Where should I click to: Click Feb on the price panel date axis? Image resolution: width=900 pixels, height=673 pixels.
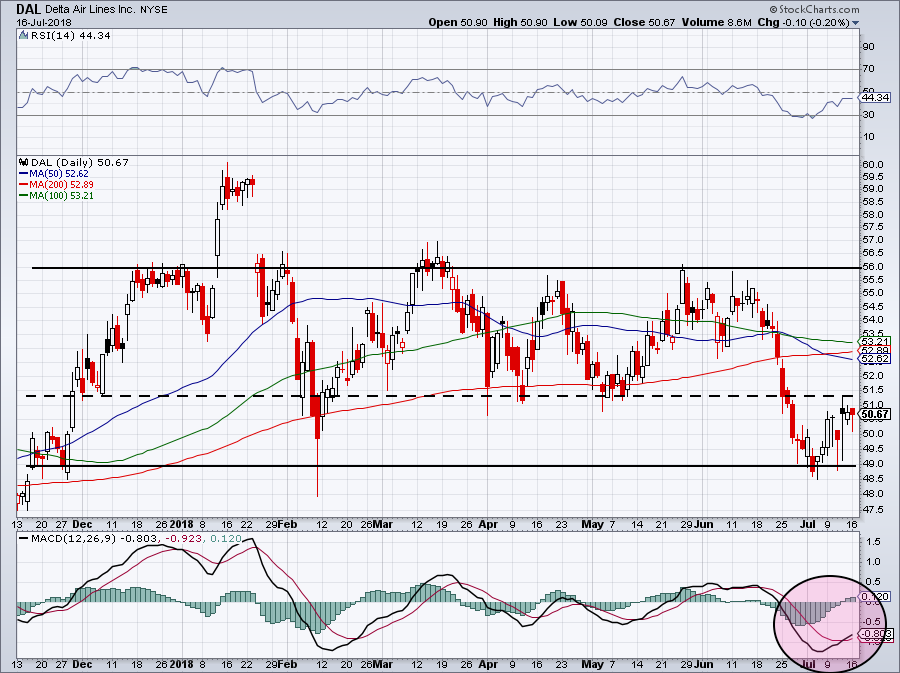(288, 524)
